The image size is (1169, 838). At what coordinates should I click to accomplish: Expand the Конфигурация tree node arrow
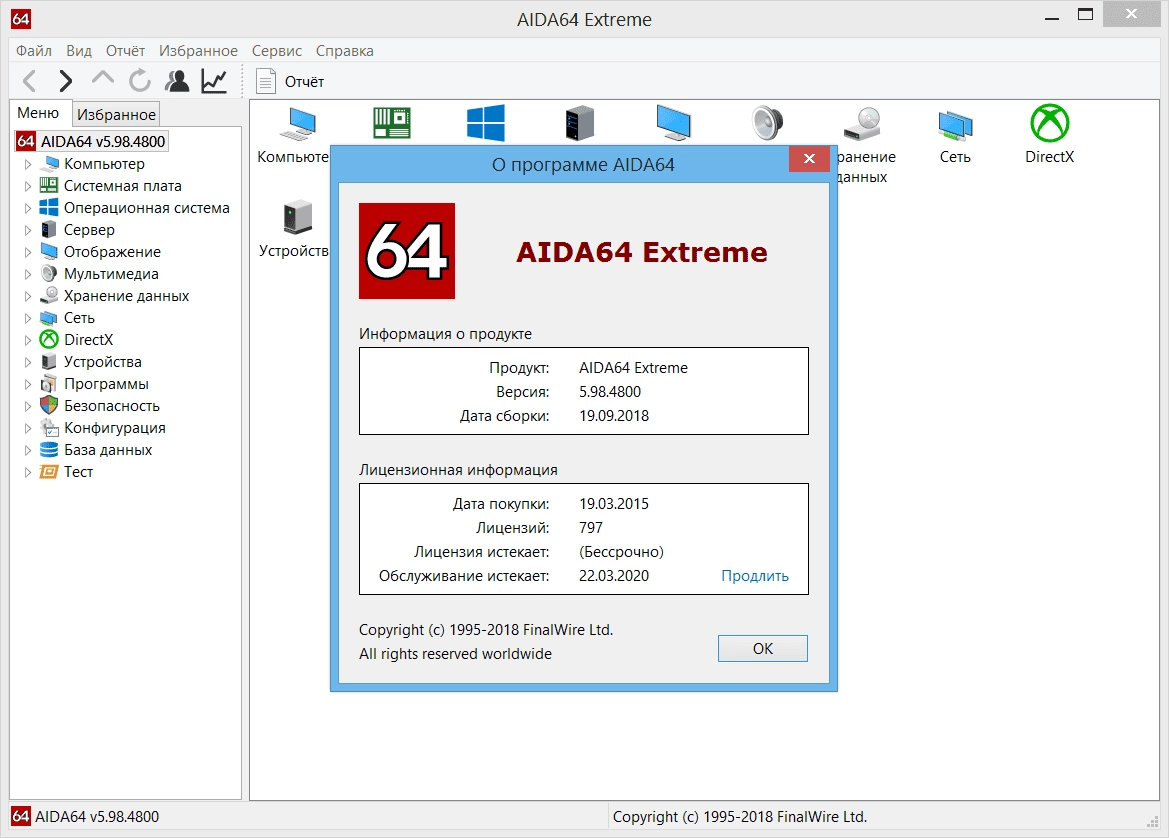pyautogui.click(x=28, y=428)
